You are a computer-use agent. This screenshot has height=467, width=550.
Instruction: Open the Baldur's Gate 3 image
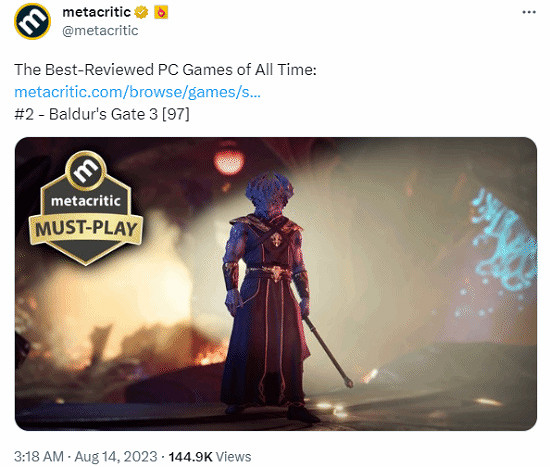[x=276, y=283]
